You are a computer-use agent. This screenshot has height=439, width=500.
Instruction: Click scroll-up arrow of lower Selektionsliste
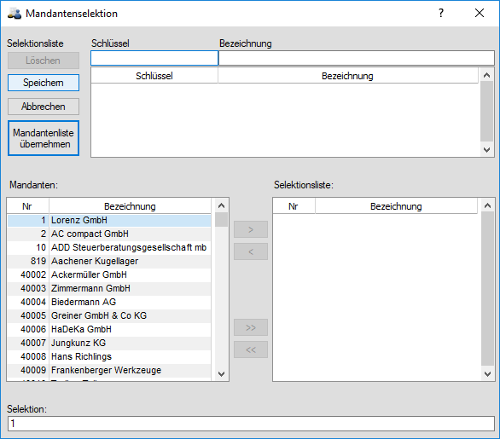point(487,206)
